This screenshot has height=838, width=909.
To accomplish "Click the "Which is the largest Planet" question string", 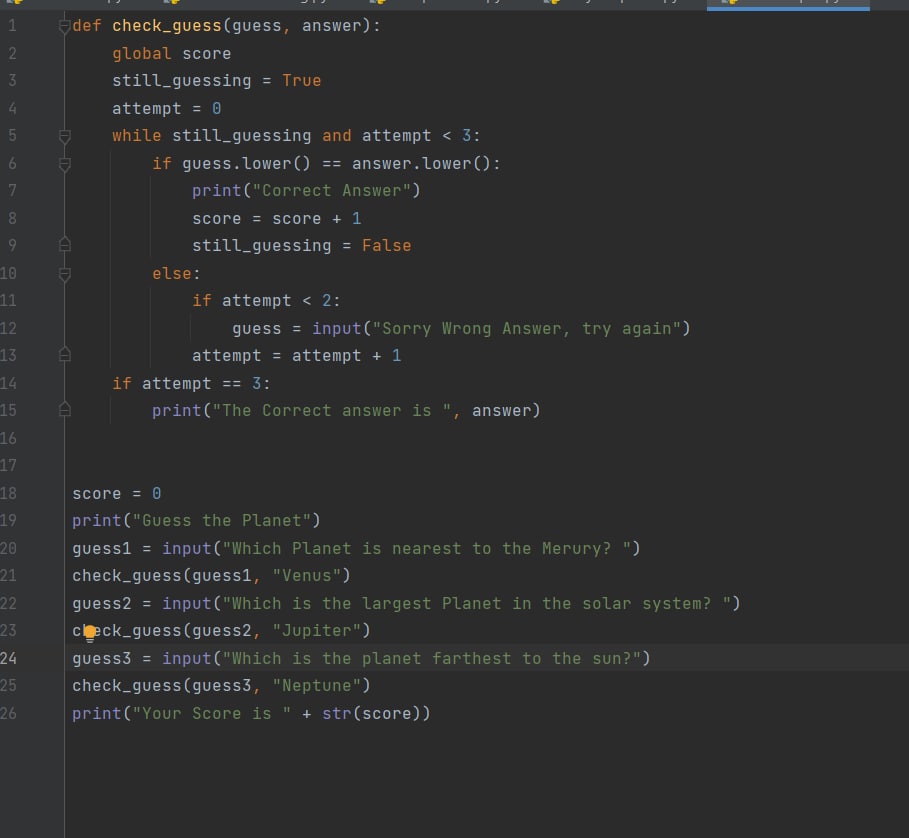I will (x=477, y=603).
